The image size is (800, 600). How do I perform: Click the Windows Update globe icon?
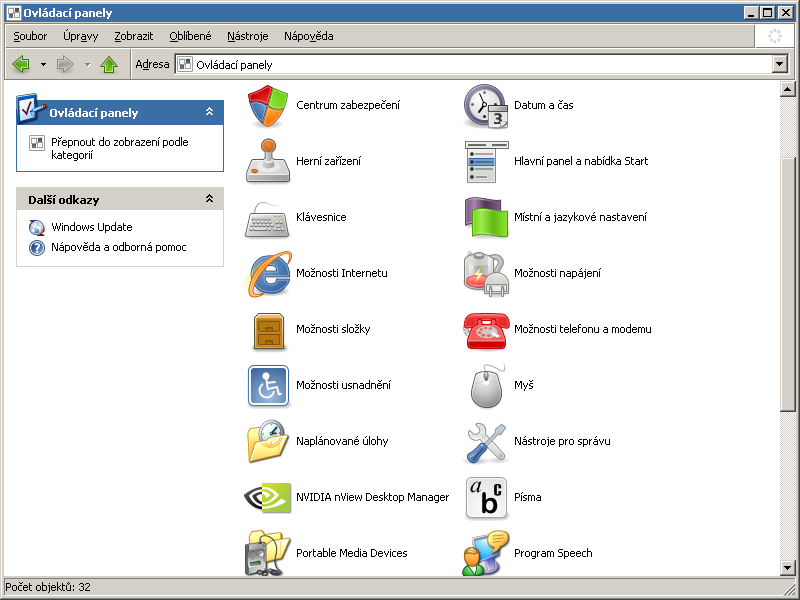coord(37,228)
